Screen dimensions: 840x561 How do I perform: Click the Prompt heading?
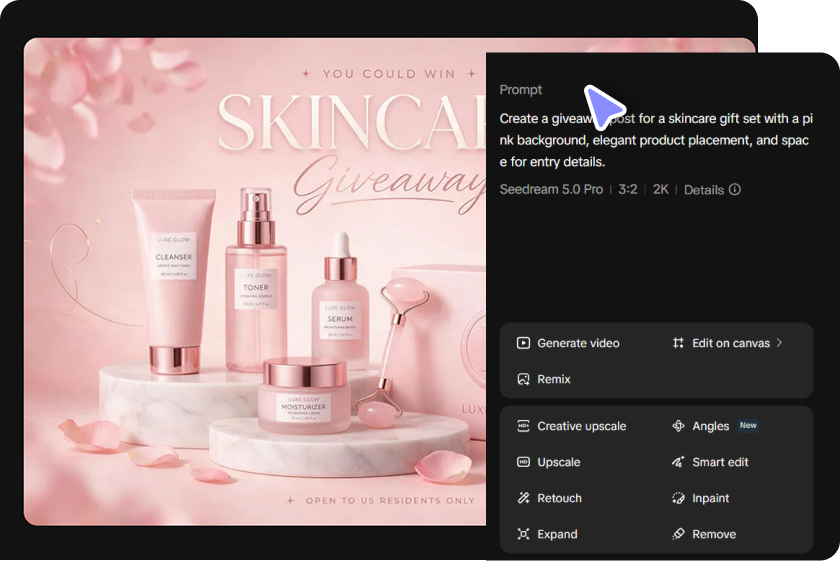click(x=520, y=90)
